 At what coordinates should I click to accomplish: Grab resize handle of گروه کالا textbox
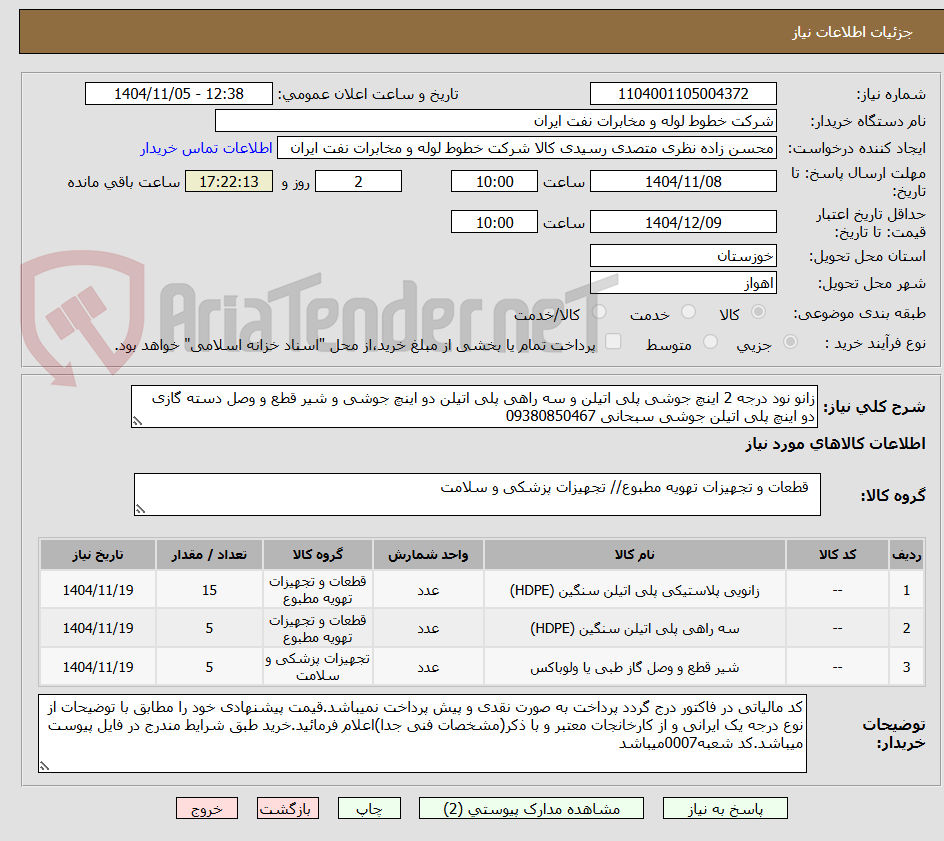[140, 509]
